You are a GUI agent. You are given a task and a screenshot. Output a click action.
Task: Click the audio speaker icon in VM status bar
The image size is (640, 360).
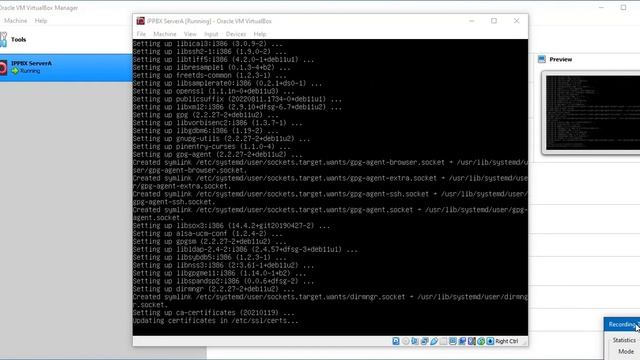click(415, 341)
